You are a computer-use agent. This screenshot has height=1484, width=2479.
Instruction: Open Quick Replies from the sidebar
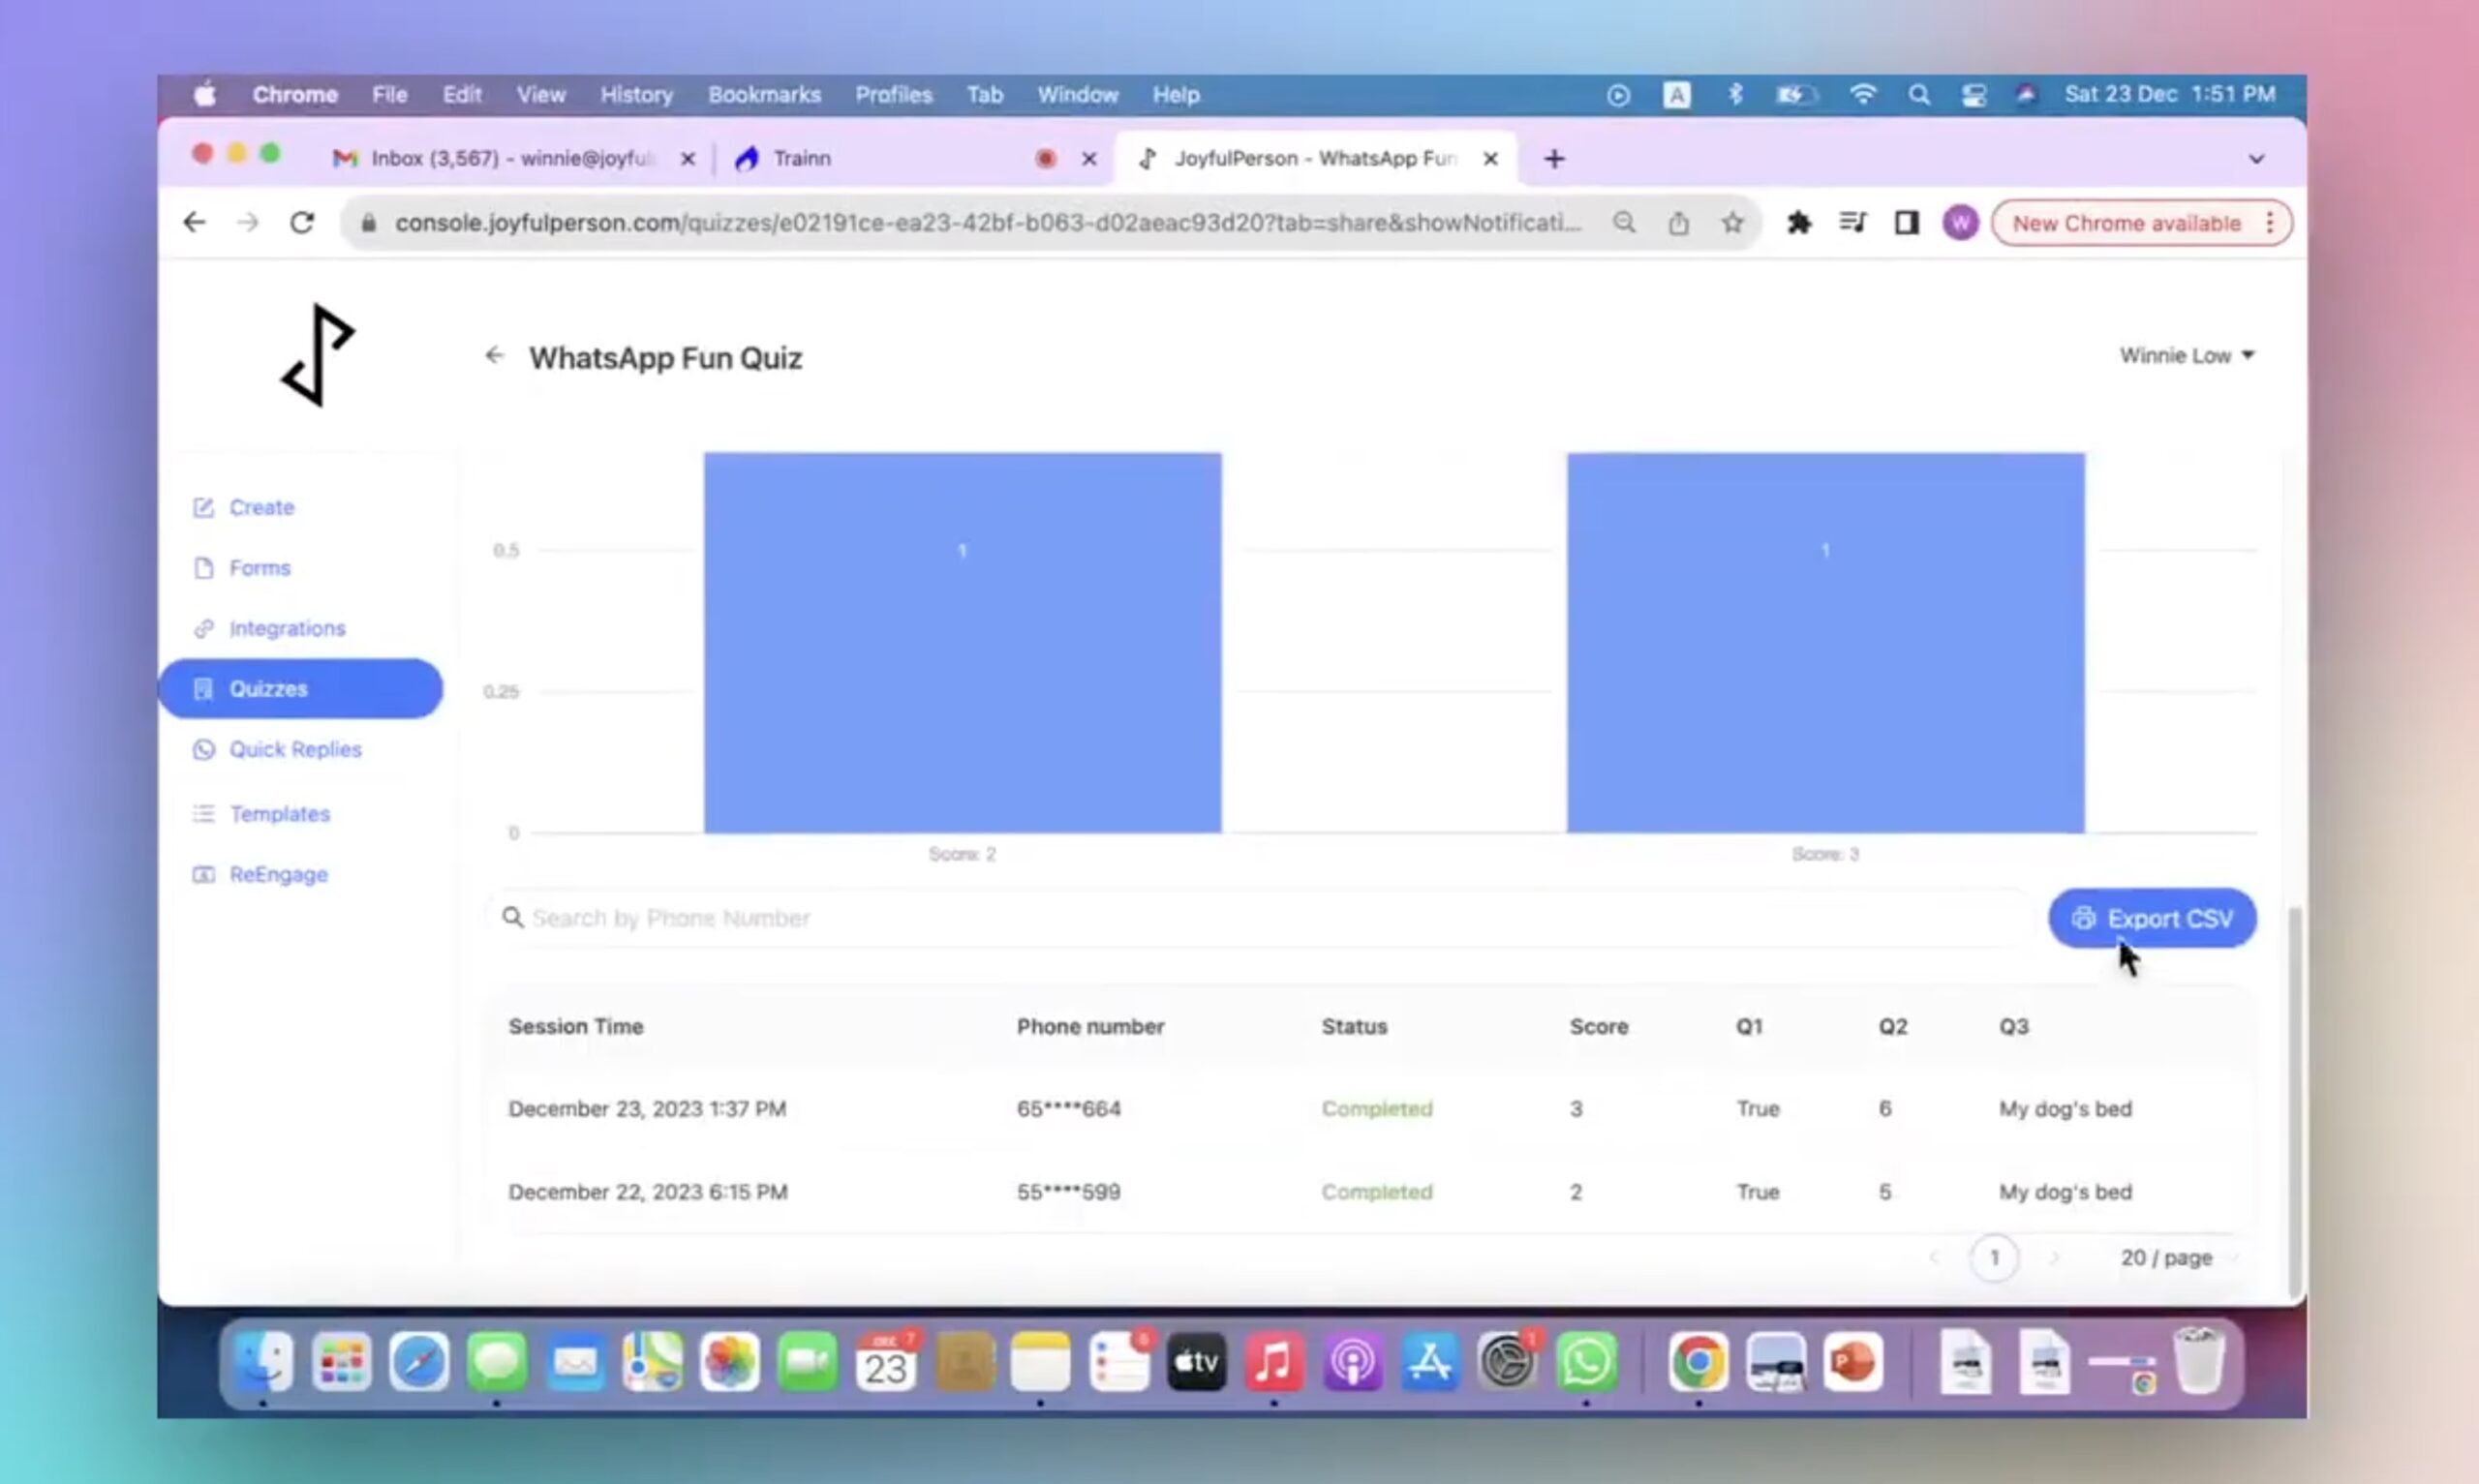pos(295,749)
